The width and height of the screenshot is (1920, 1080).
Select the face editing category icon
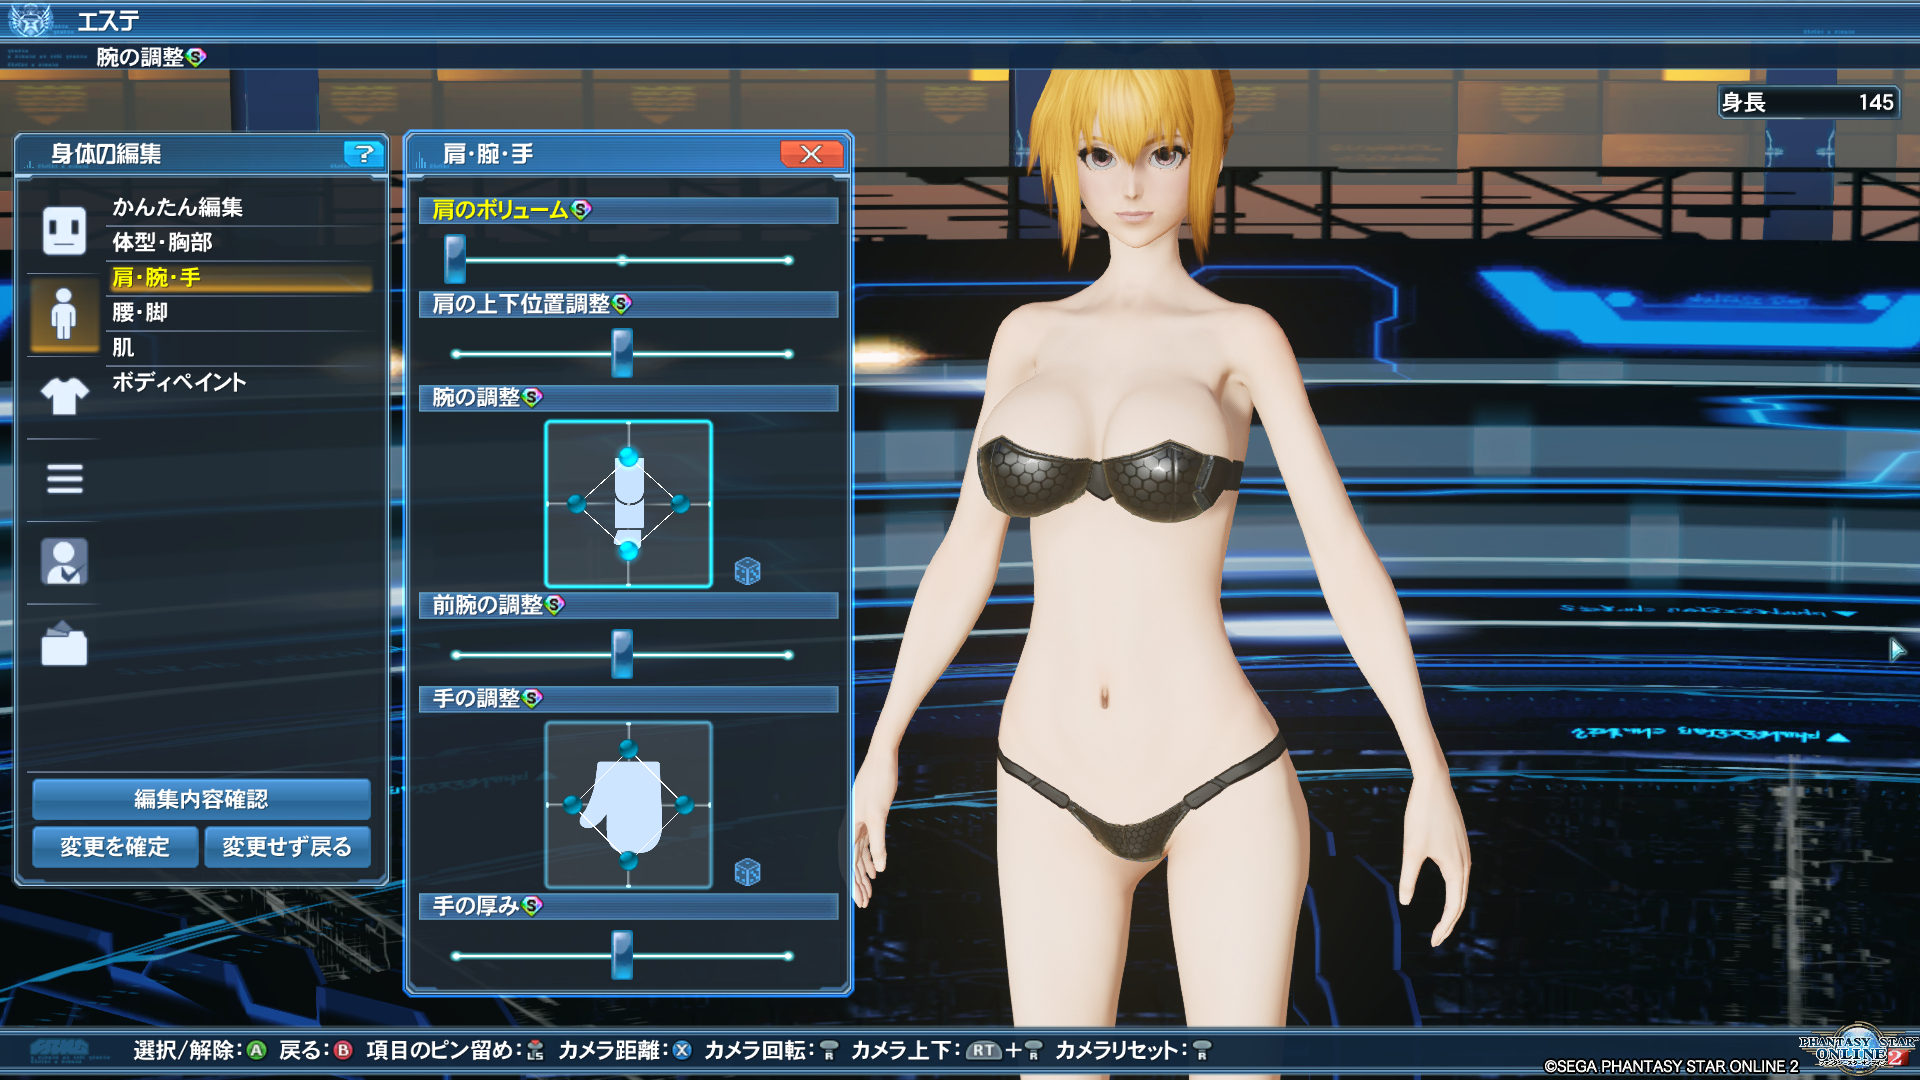(x=64, y=230)
